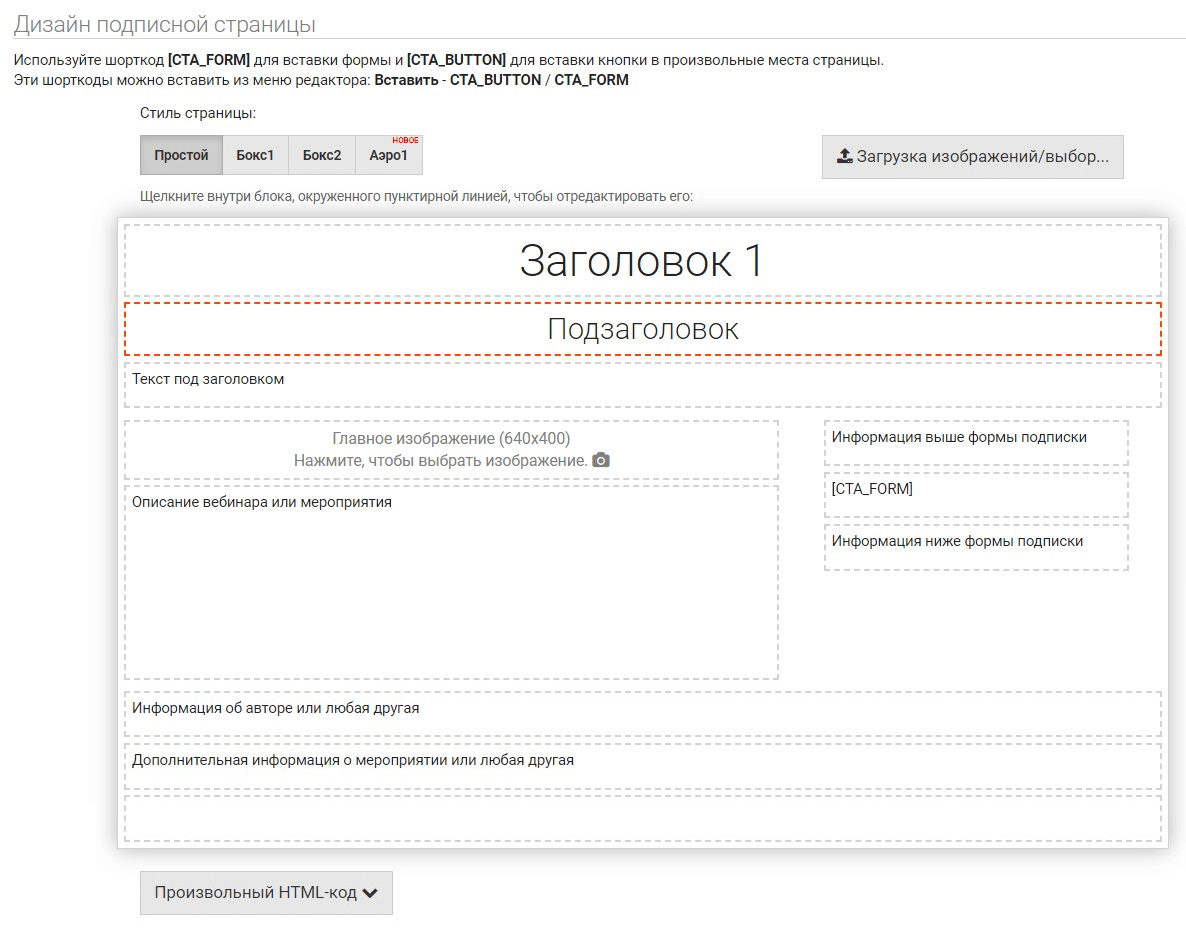
Task: Click the empty bottom editable block
Action: (x=642, y=818)
